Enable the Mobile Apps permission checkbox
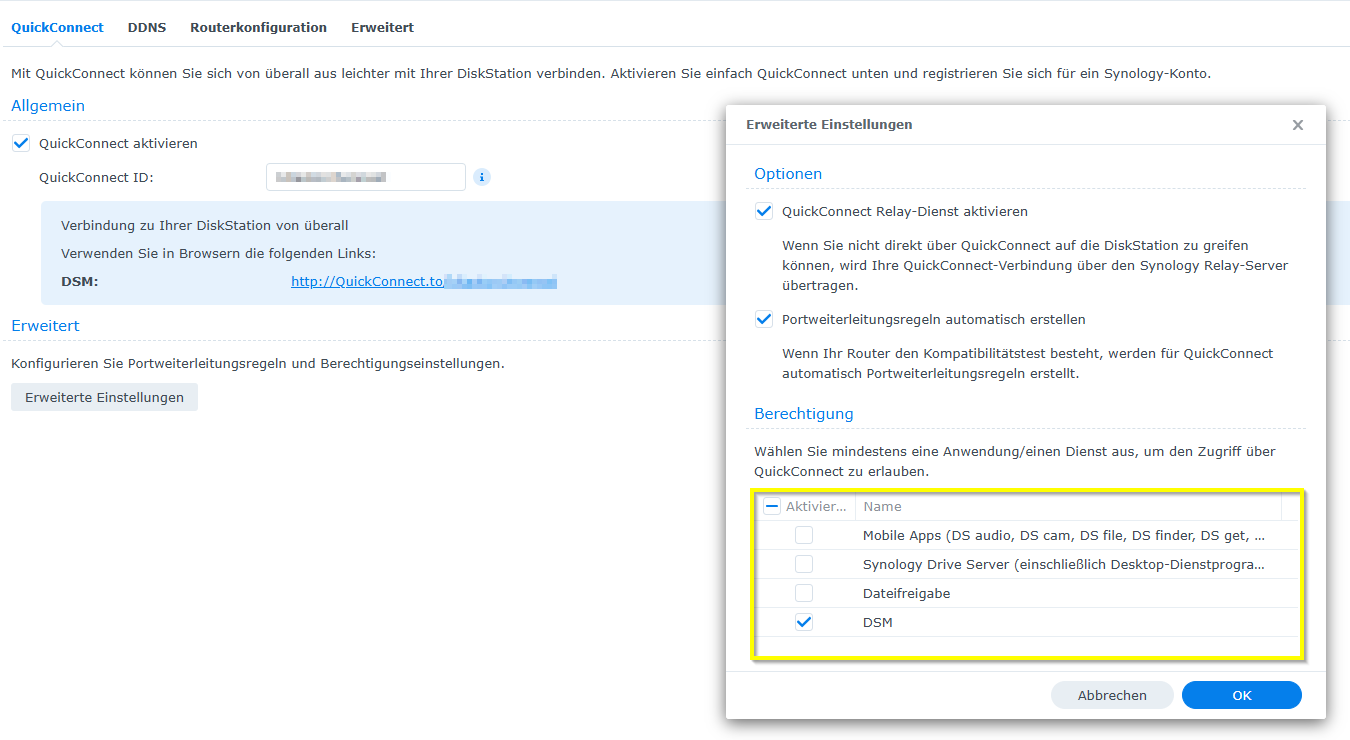This screenshot has height=740, width=1350. 803,535
